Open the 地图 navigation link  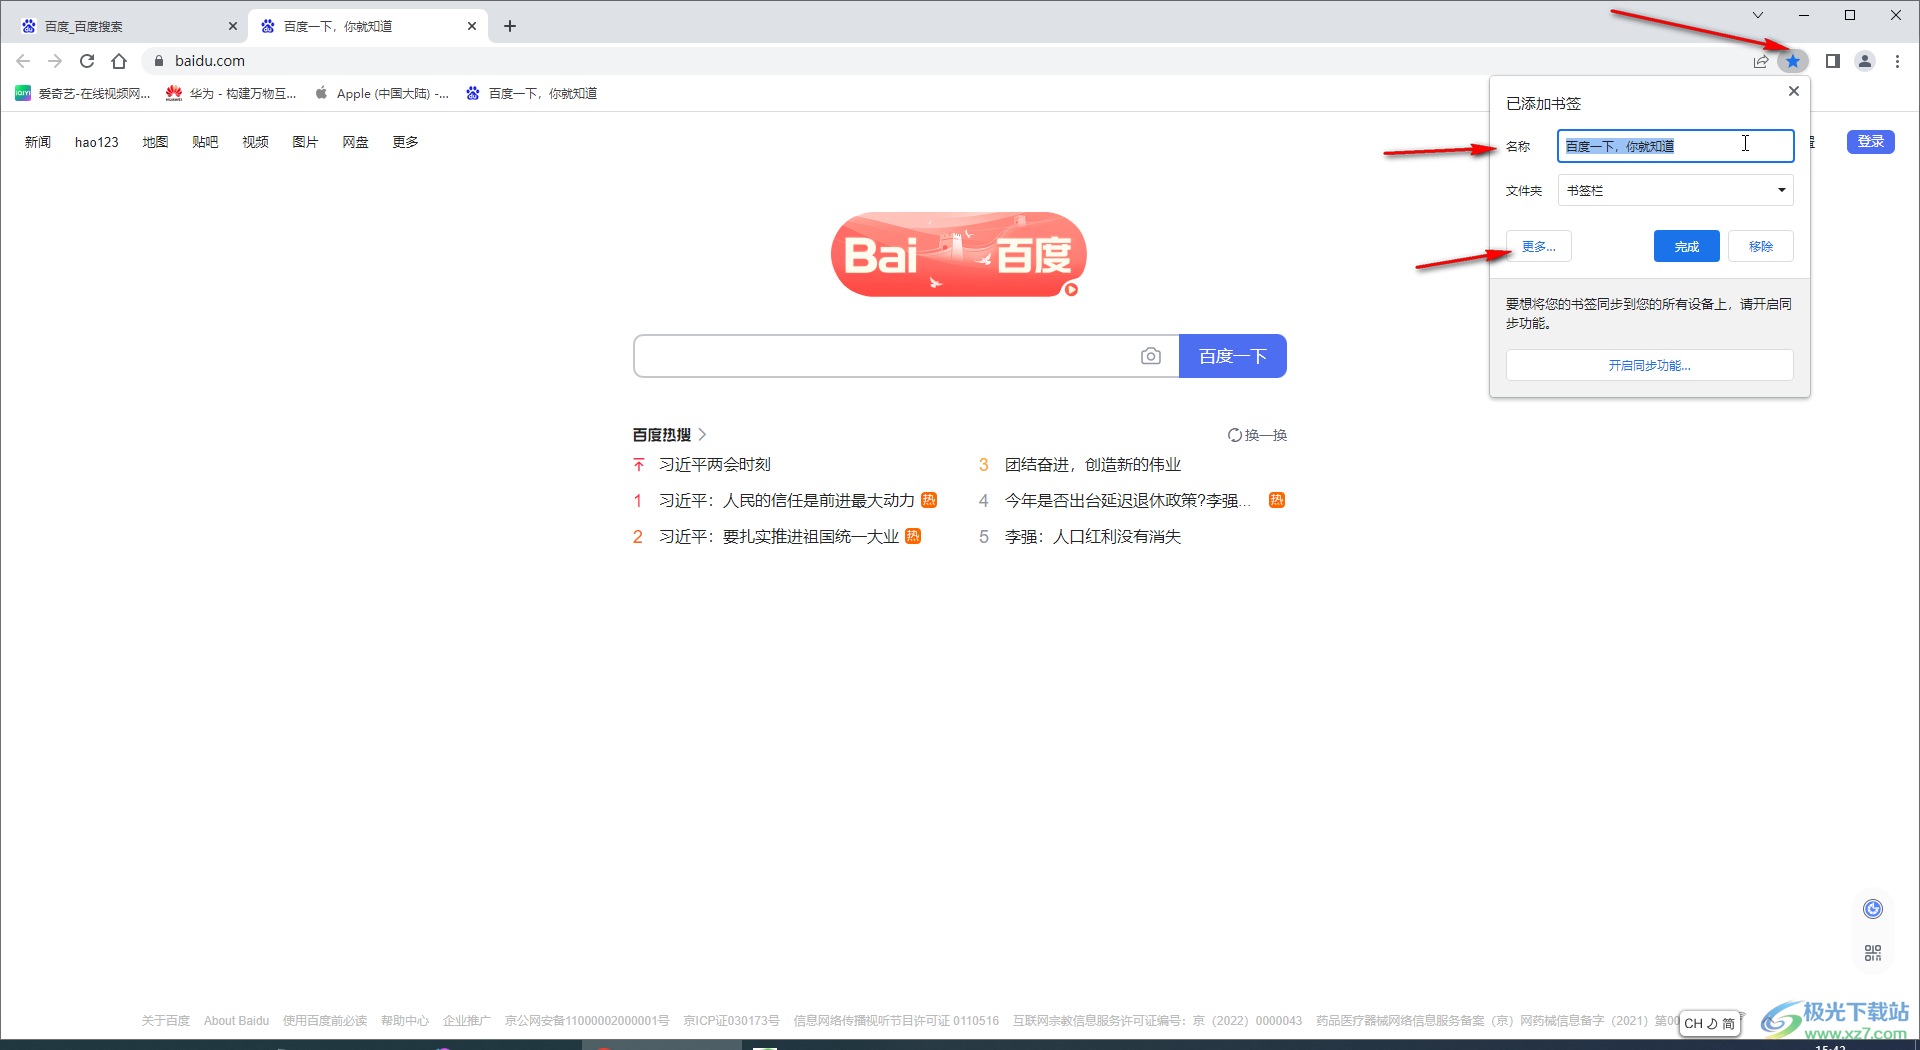click(x=155, y=142)
